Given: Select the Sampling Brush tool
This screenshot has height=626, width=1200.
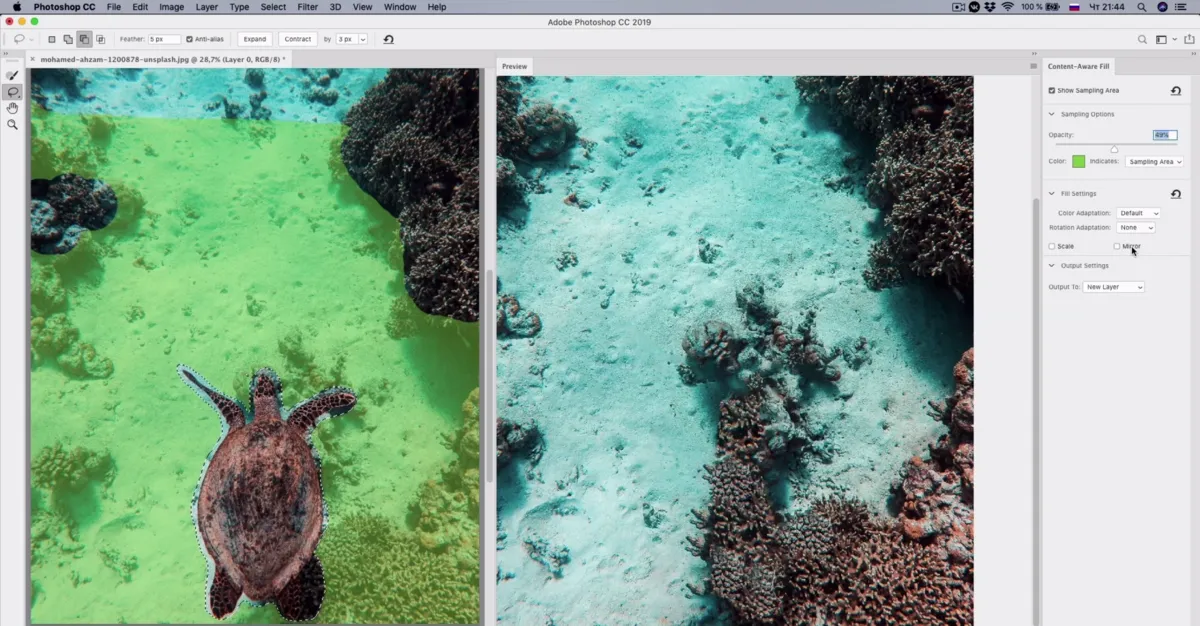Looking at the screenshot, I should click(12, 74).
